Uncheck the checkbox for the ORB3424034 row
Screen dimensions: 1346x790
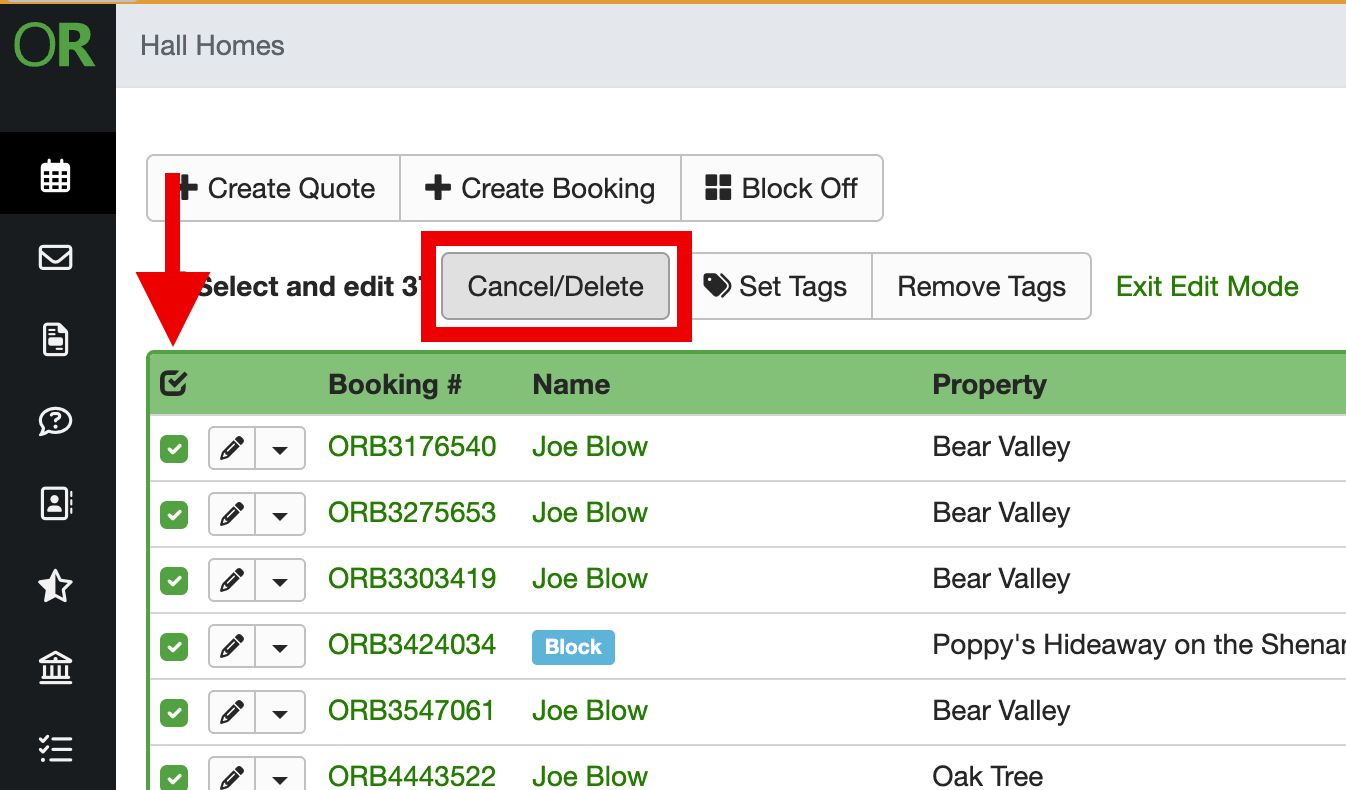pyautogui.click(x=174, y=647)
